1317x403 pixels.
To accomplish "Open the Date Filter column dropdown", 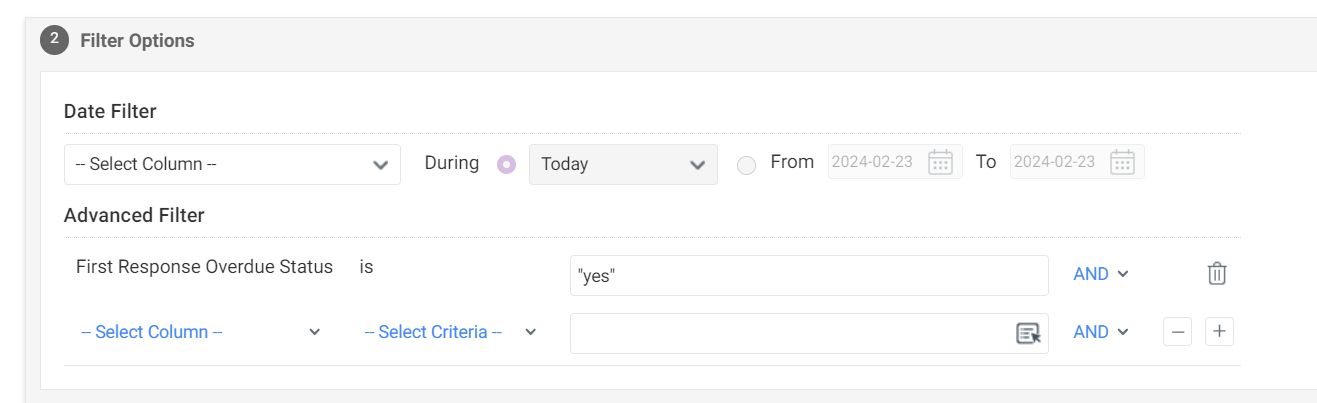I will coord(232,165).
